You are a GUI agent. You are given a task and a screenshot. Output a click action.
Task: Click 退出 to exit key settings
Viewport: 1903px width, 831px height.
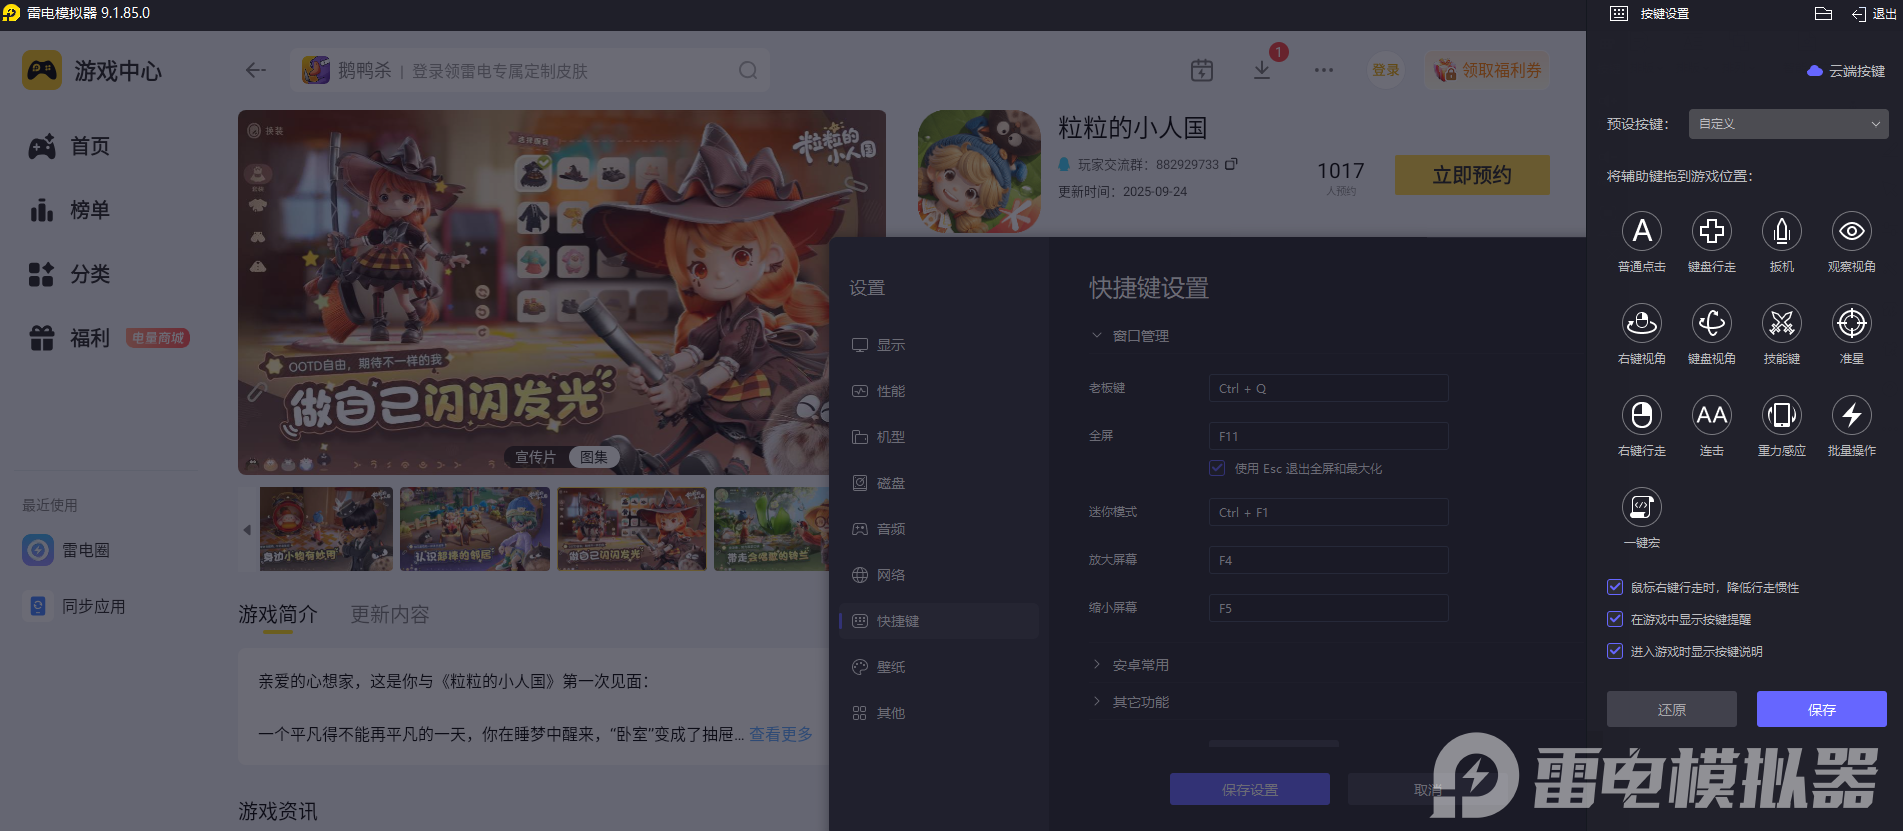pyautogui.click(x=1874, y=14)
